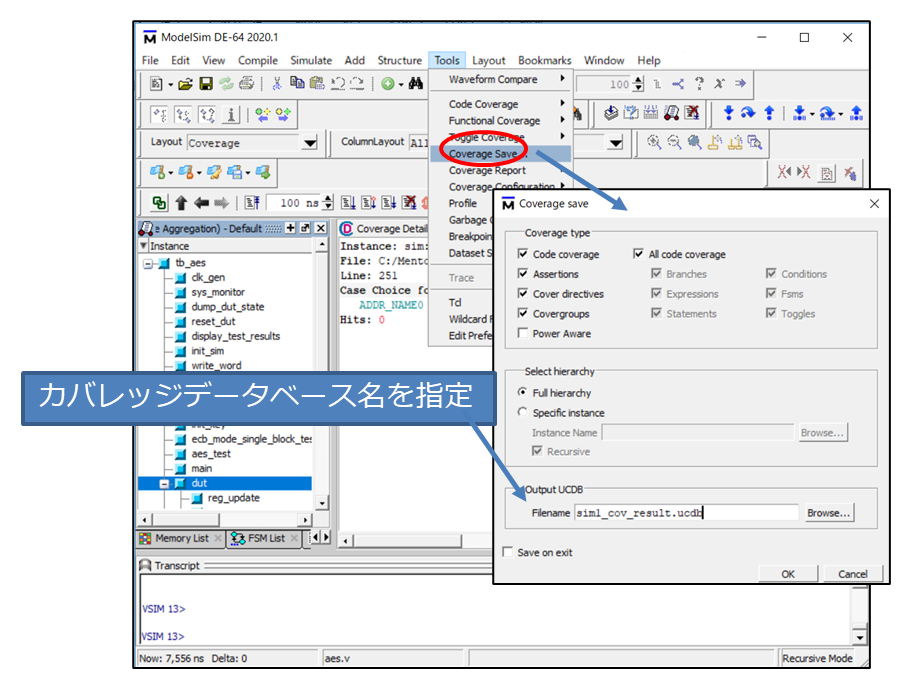
Task: Collapse the dut tree node
Action: coord(164,483)
